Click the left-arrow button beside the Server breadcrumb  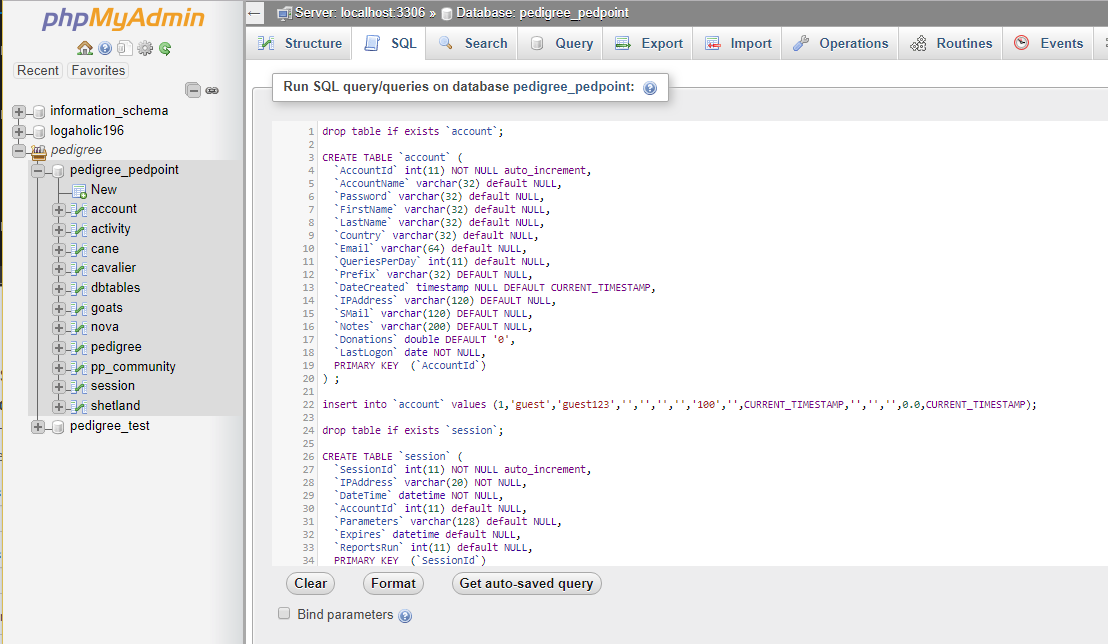[x=255, y=13]
